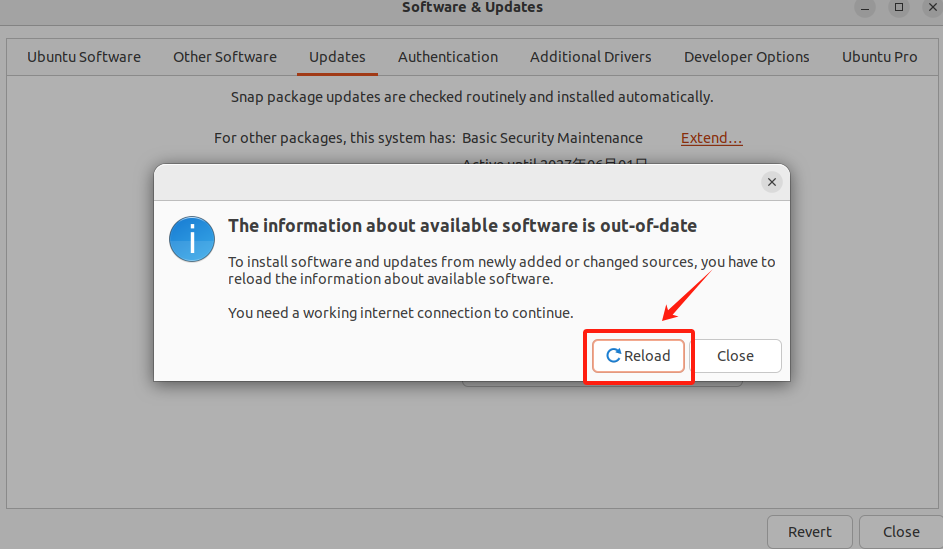The width and height of the screenshot is (943, 549).
Task: Click the Snap package updates notice text
Action: pos(472,97)
